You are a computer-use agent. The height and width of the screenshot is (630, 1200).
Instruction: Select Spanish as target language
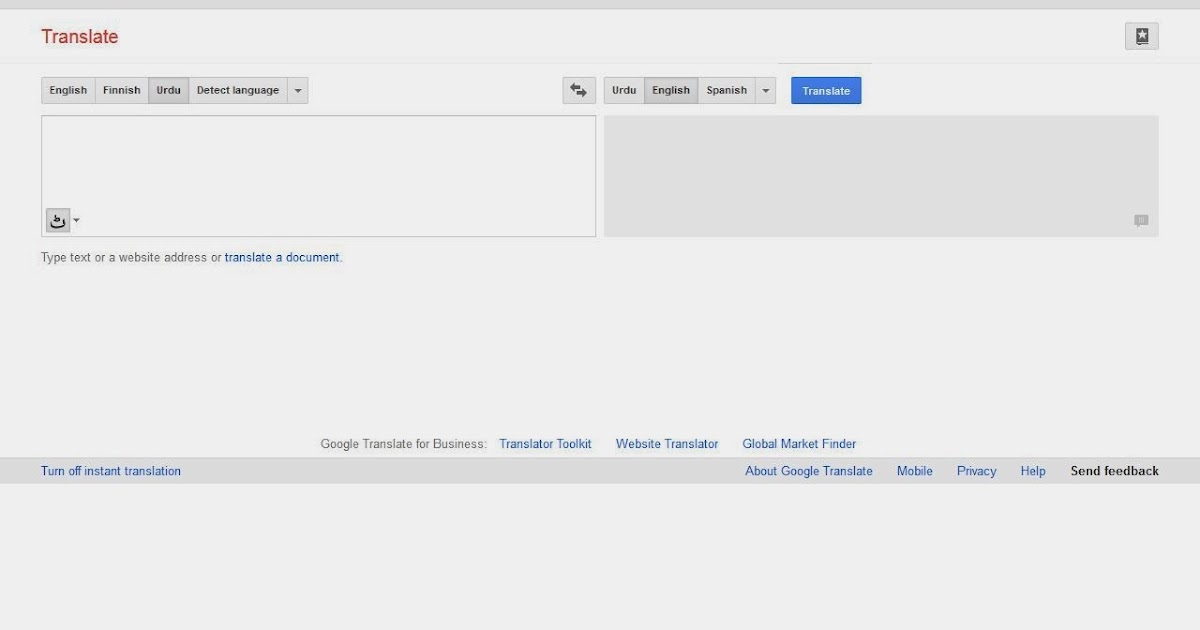tap(727, 90)
